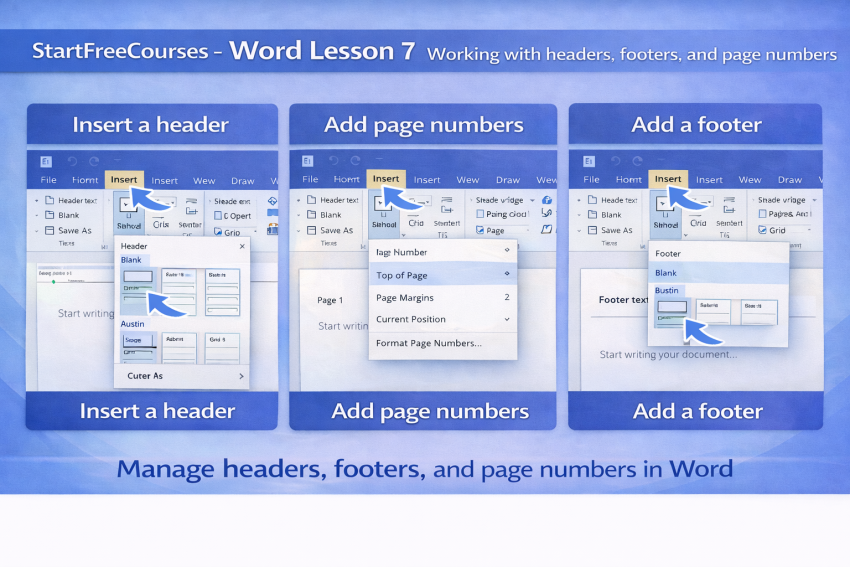Click the Footer text label in the footer document
Screen dimensions: 850x567
pos(623,300)
